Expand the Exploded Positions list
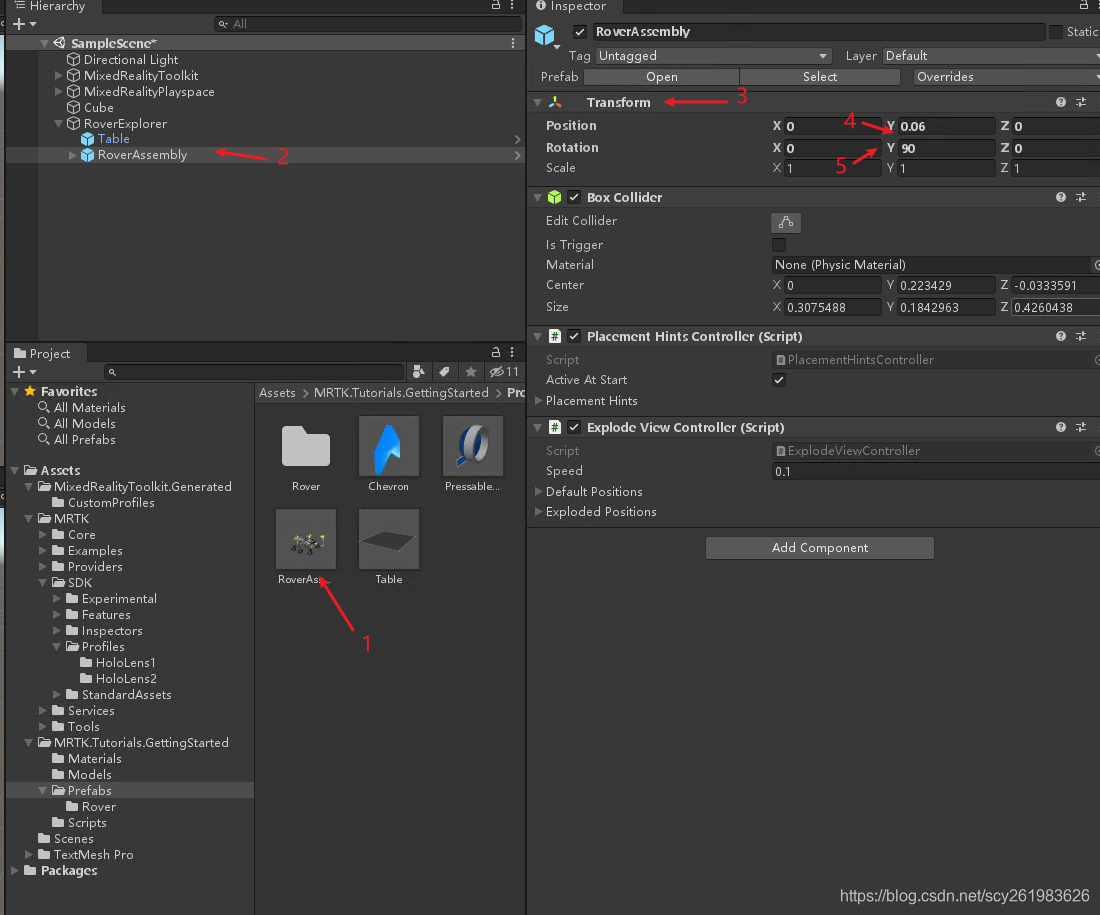The width and height of the screenshot is (1100, 915). coord(539,512)
